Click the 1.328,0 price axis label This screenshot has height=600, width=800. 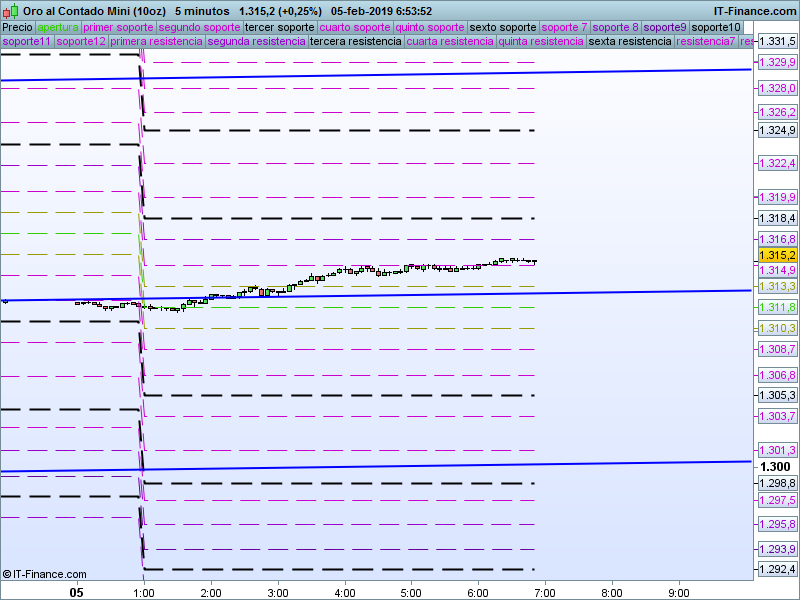[x=778, y=88]
